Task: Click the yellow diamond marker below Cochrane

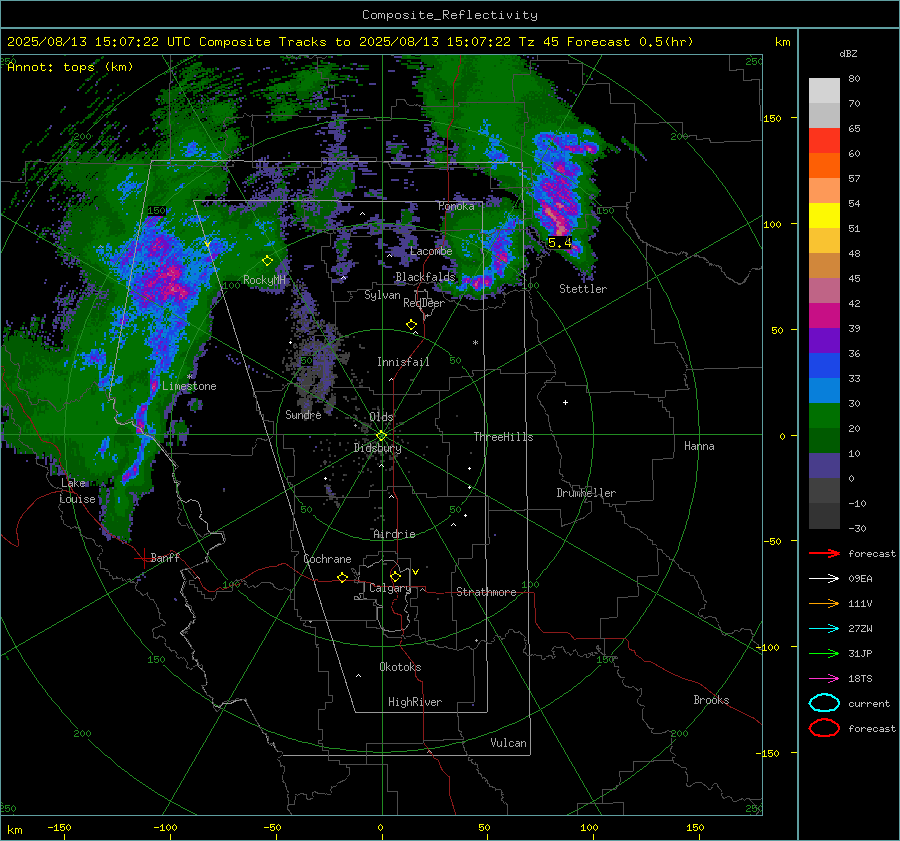Action: coord(343,577)
